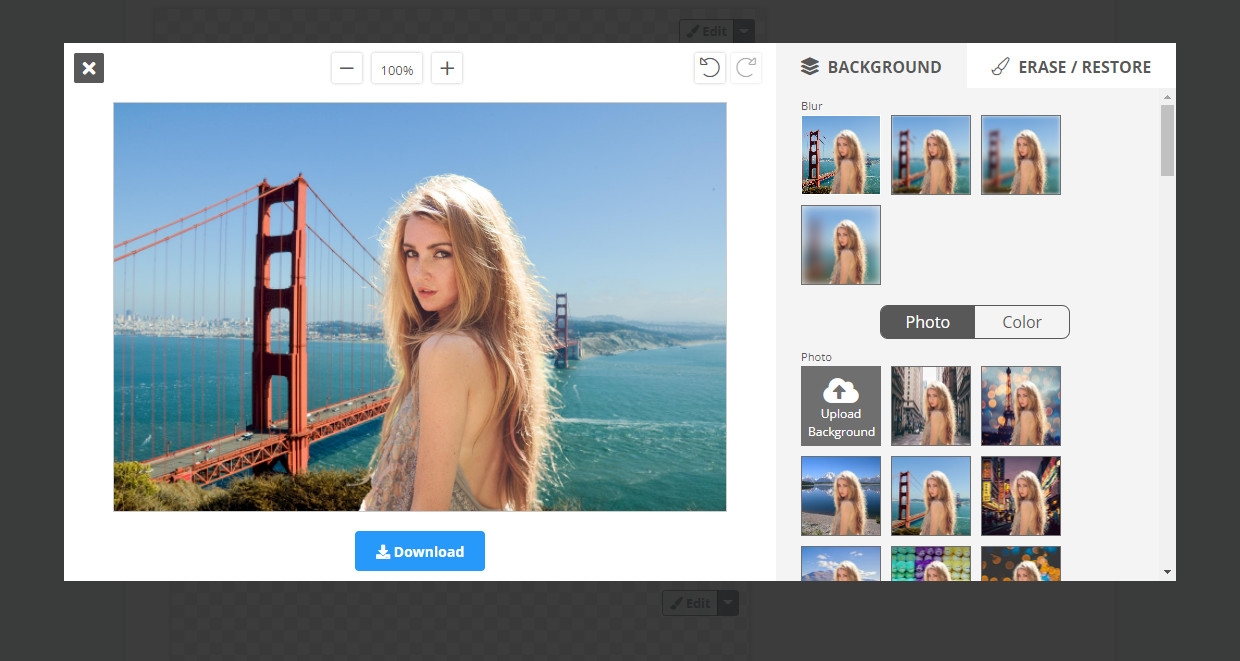Click the main preview image of the woman
The image size is (1240, 661).
(420, 307)
